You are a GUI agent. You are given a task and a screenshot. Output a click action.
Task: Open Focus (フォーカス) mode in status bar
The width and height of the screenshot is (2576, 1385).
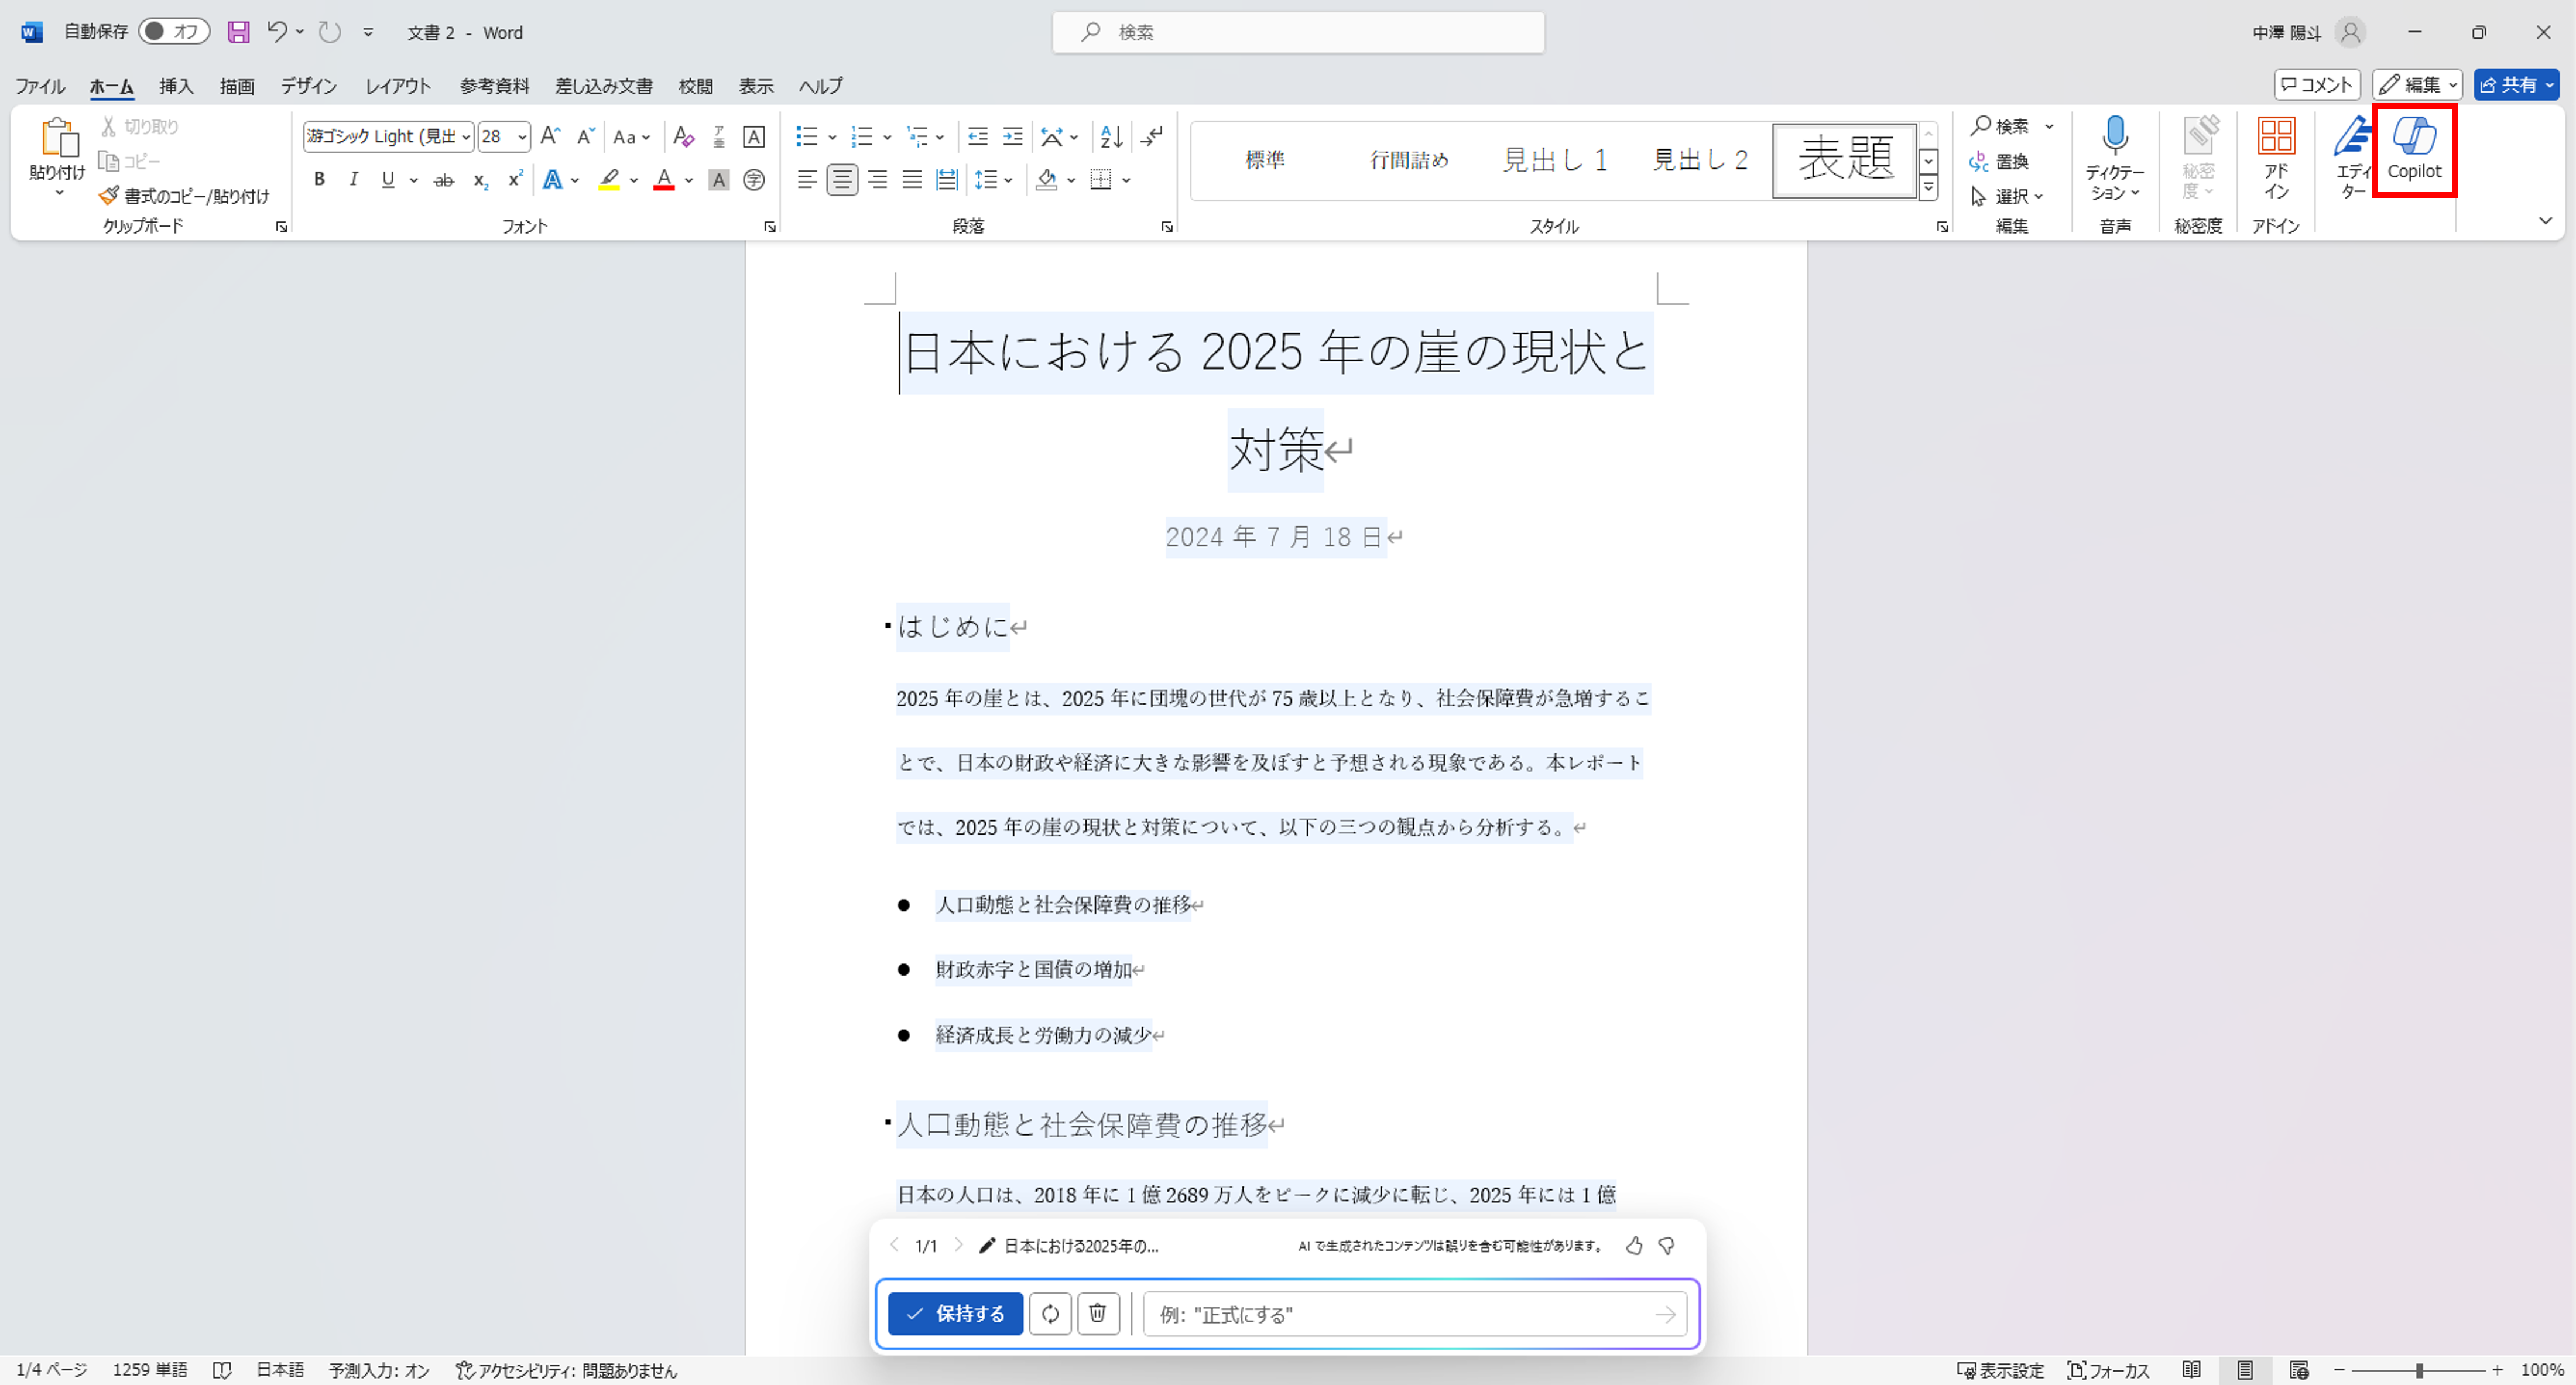[2108, 1370]
